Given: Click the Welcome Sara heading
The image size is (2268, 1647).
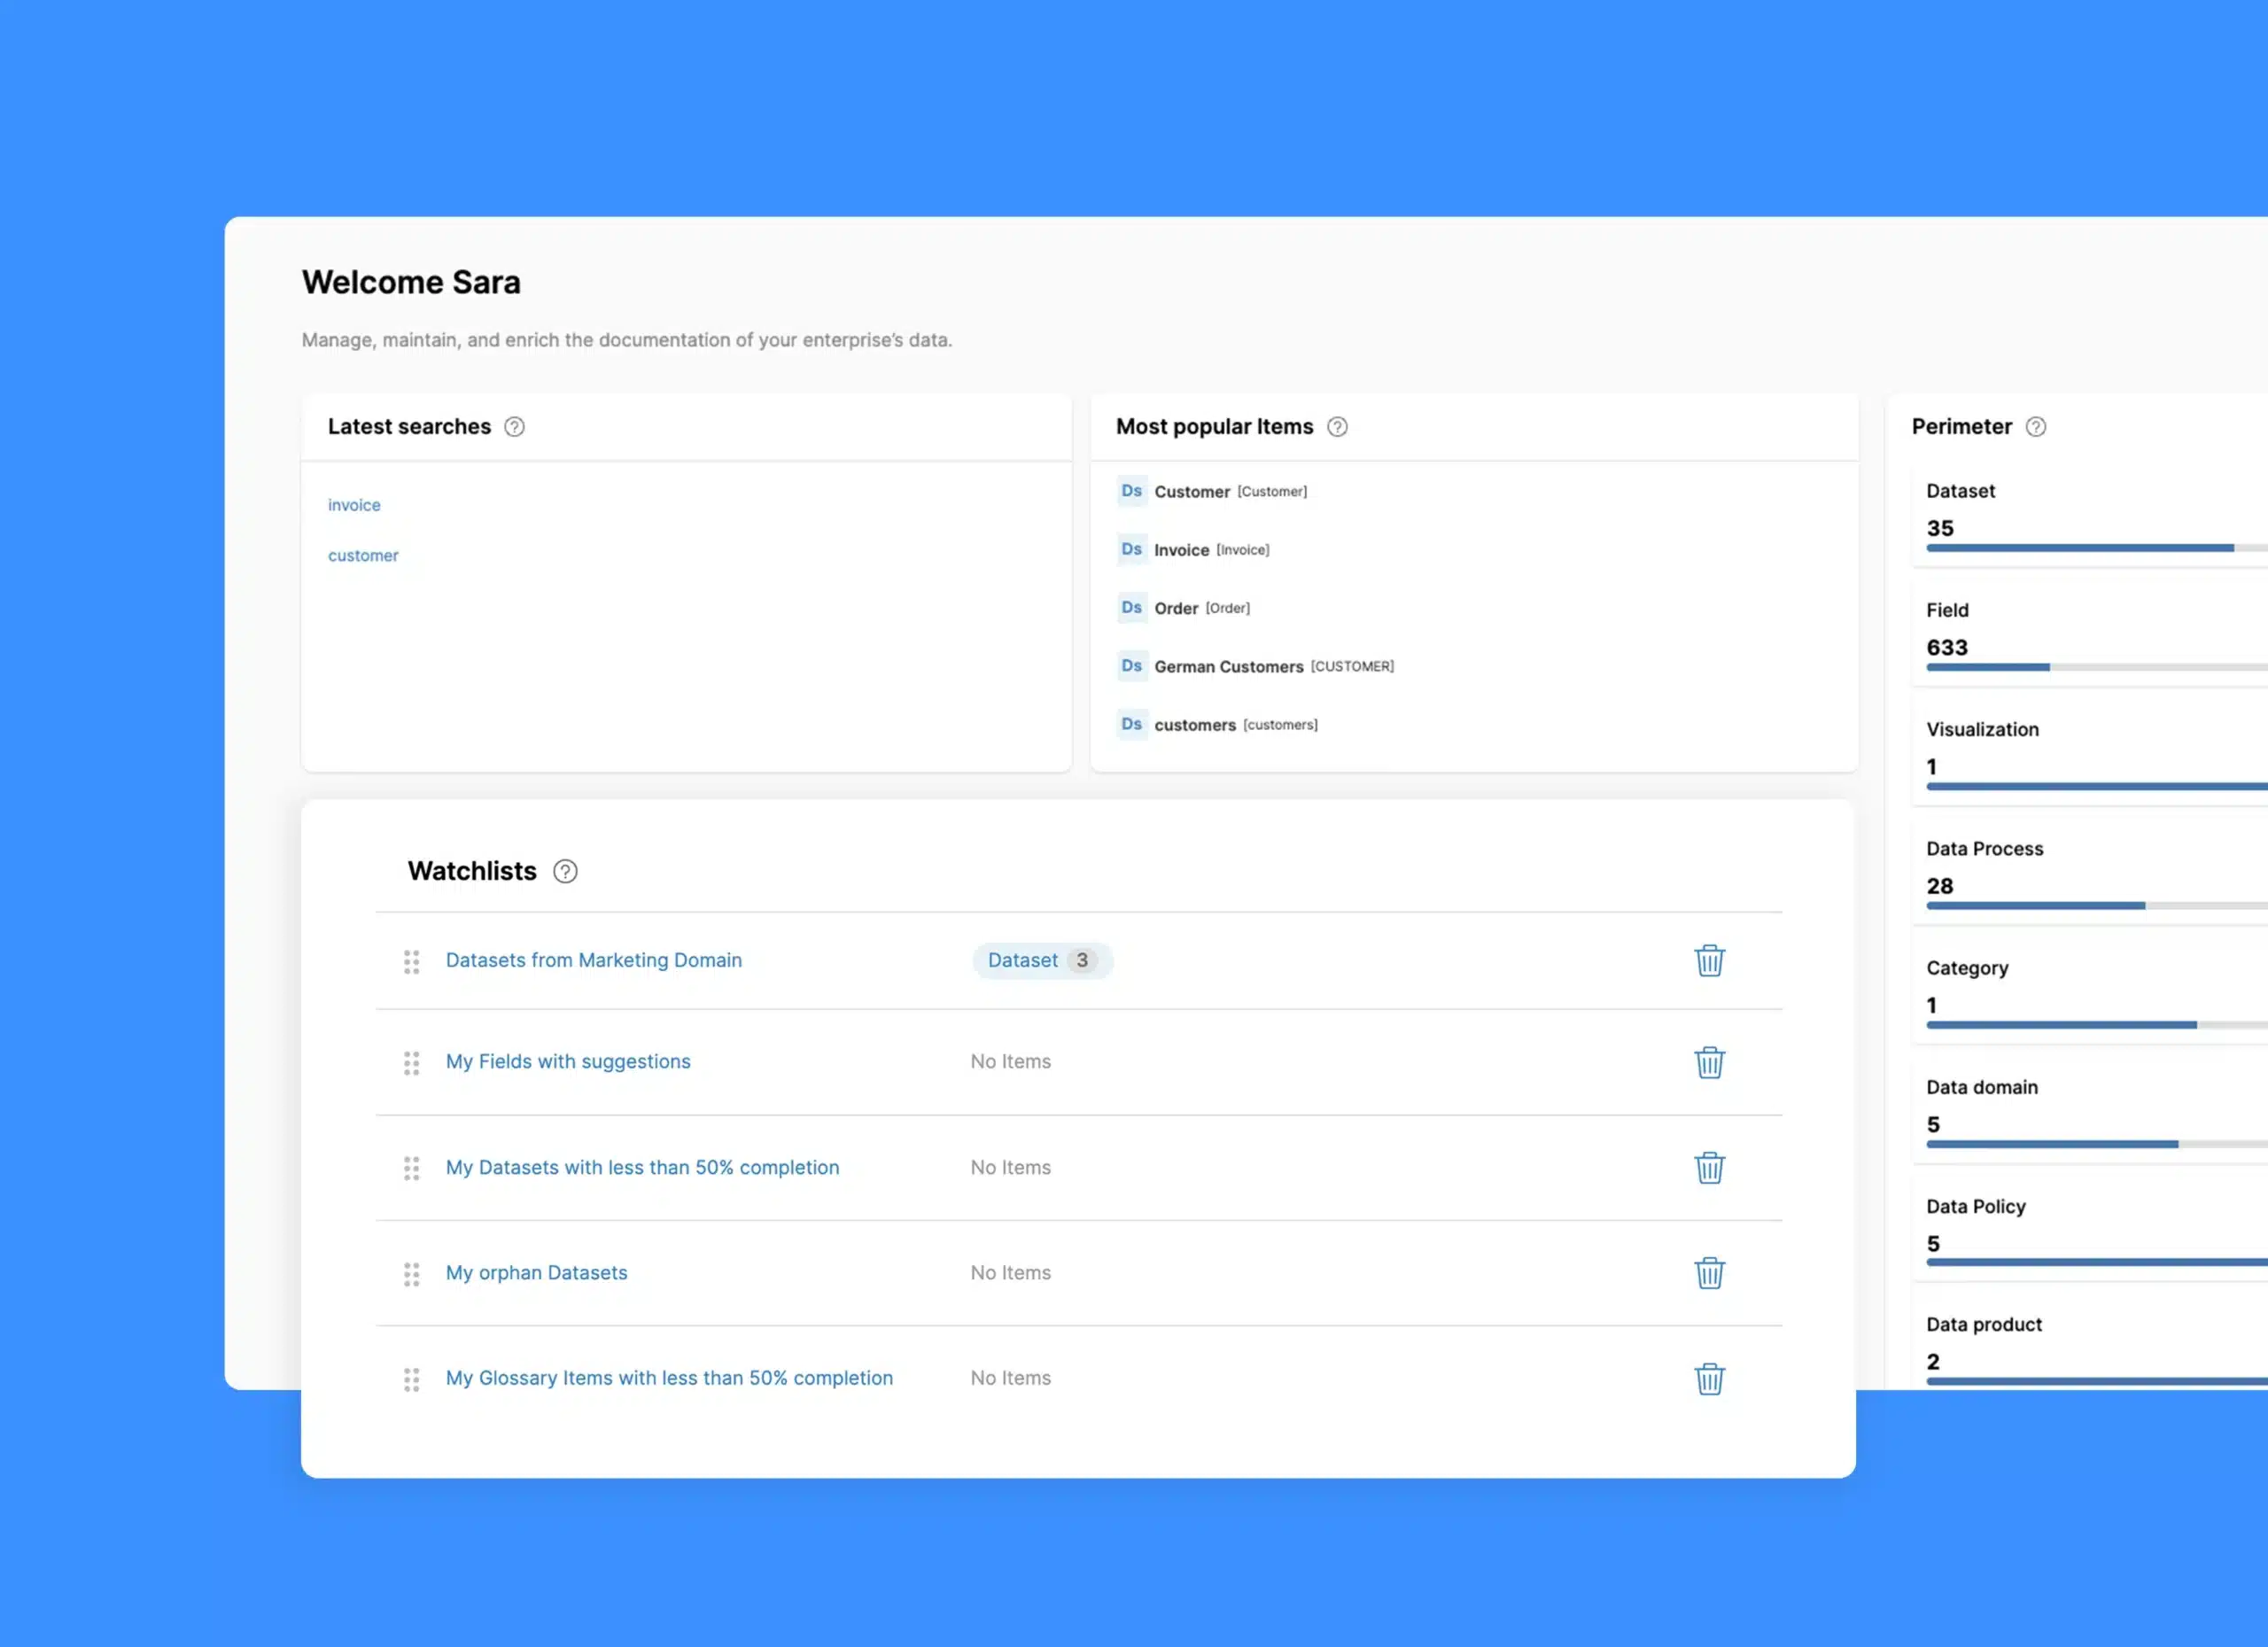Looking at the screenshot, I should coord(411,283).
